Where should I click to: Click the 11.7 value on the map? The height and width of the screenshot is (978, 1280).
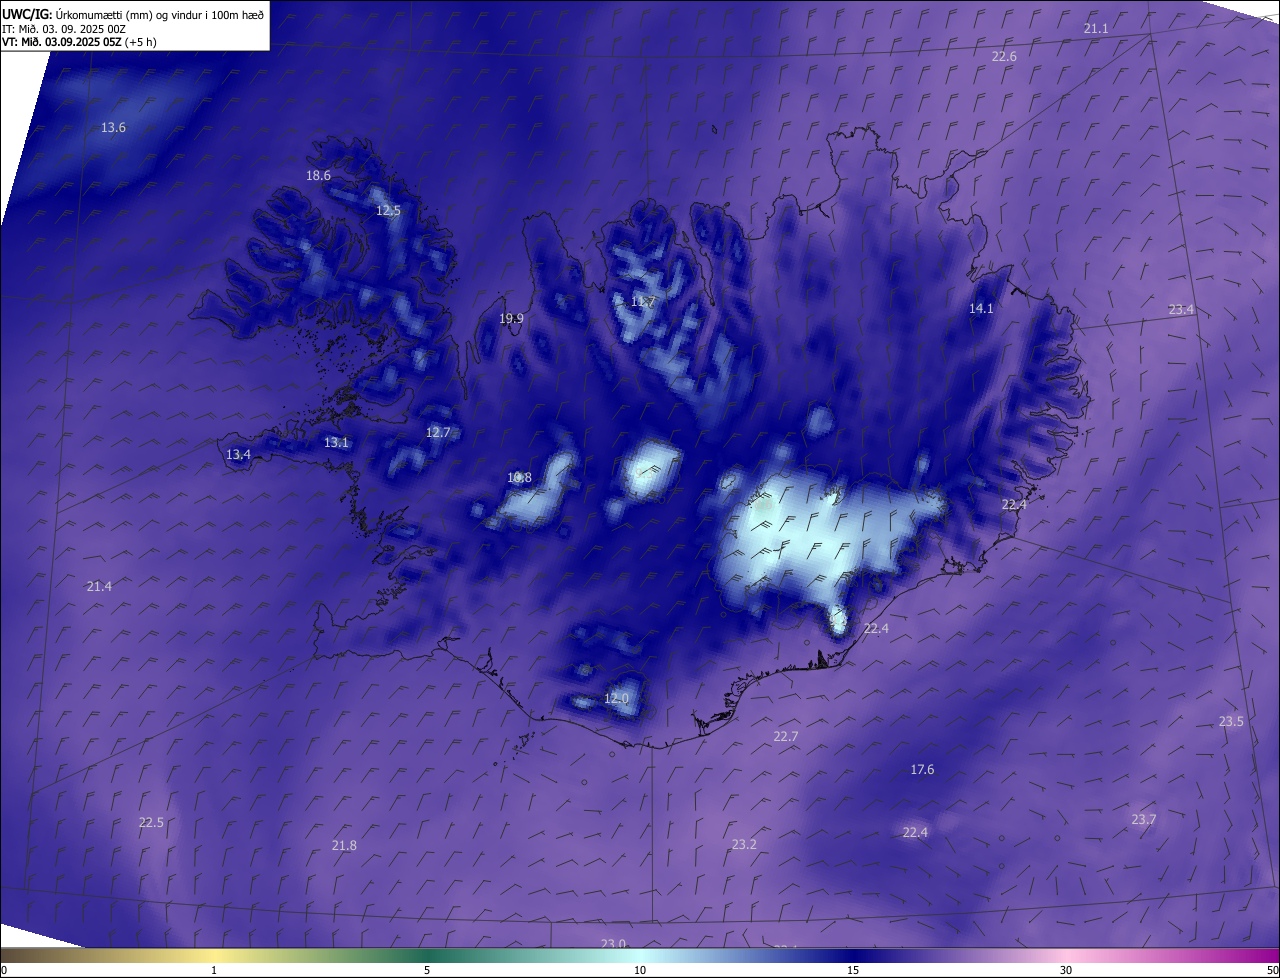pyautogui.click(x=644, y=301)
